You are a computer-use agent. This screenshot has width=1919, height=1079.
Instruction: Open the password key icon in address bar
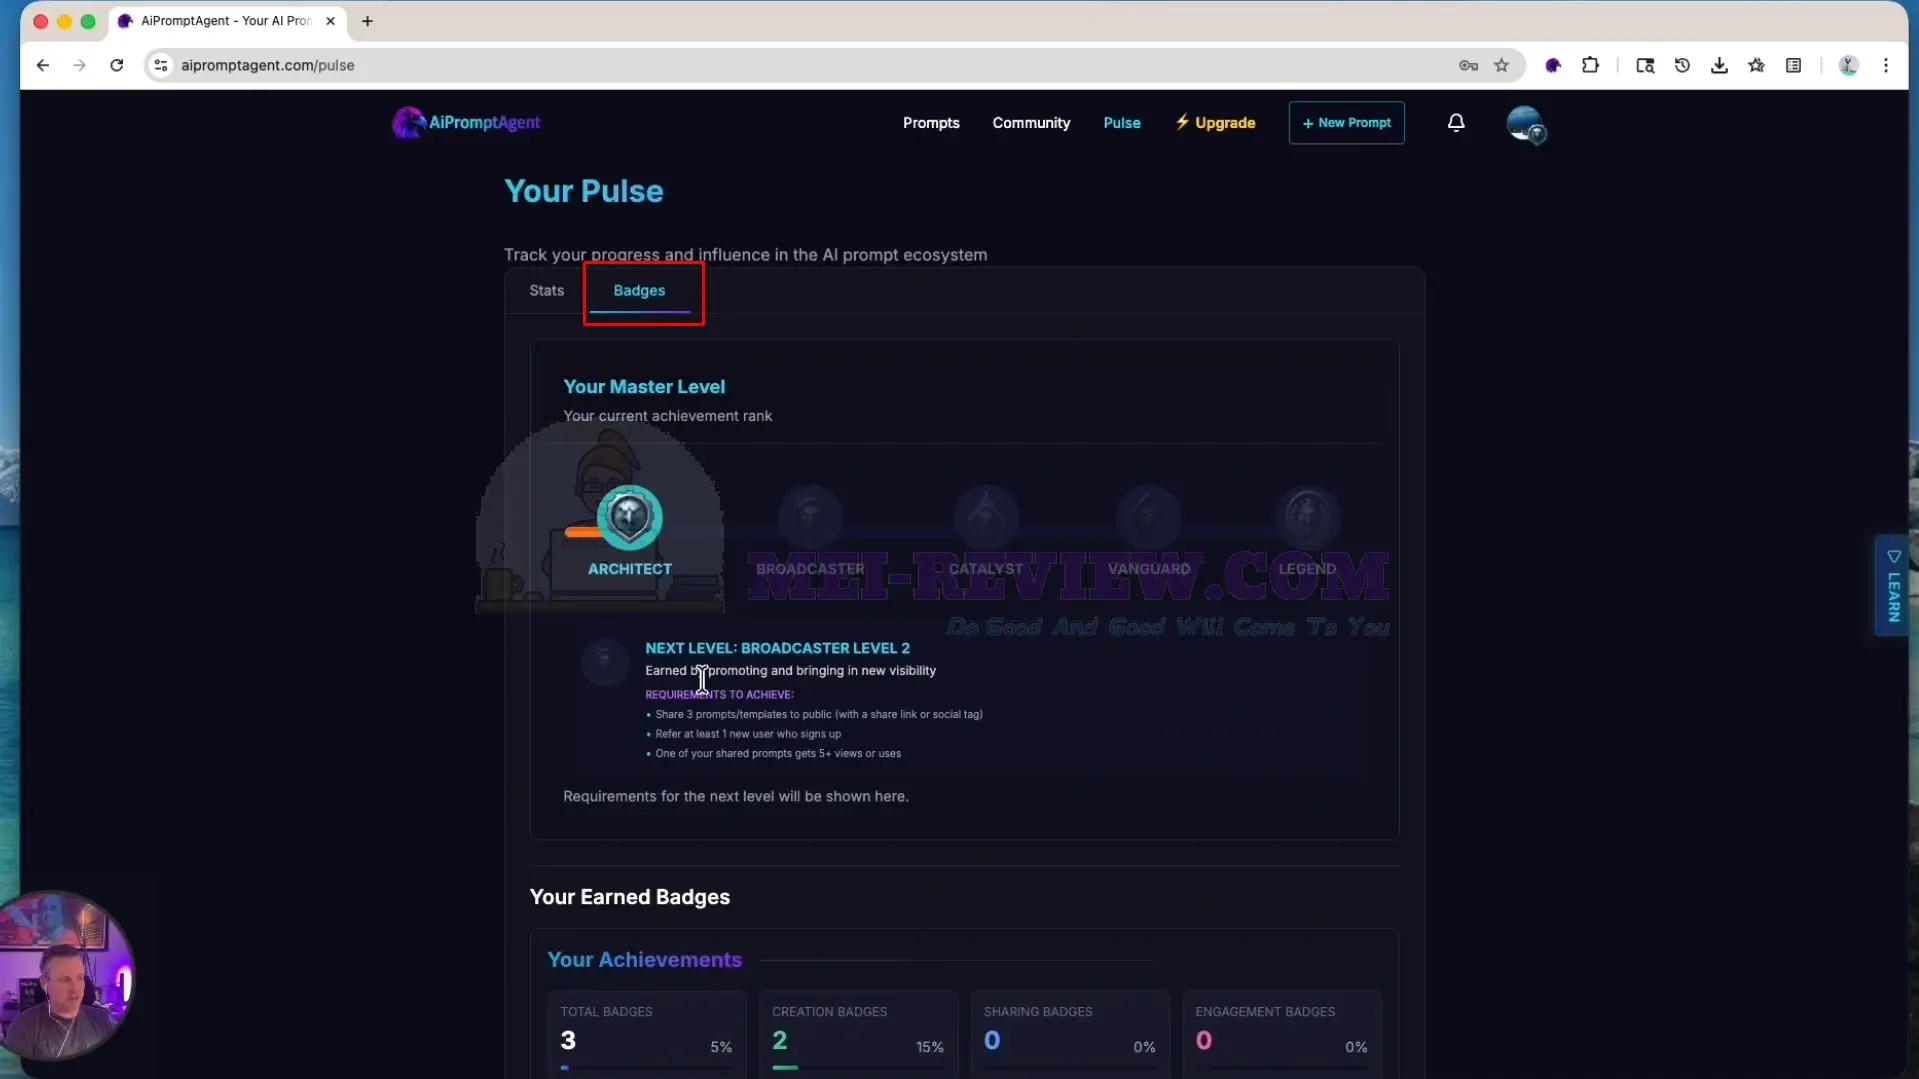click(1468, 65)
